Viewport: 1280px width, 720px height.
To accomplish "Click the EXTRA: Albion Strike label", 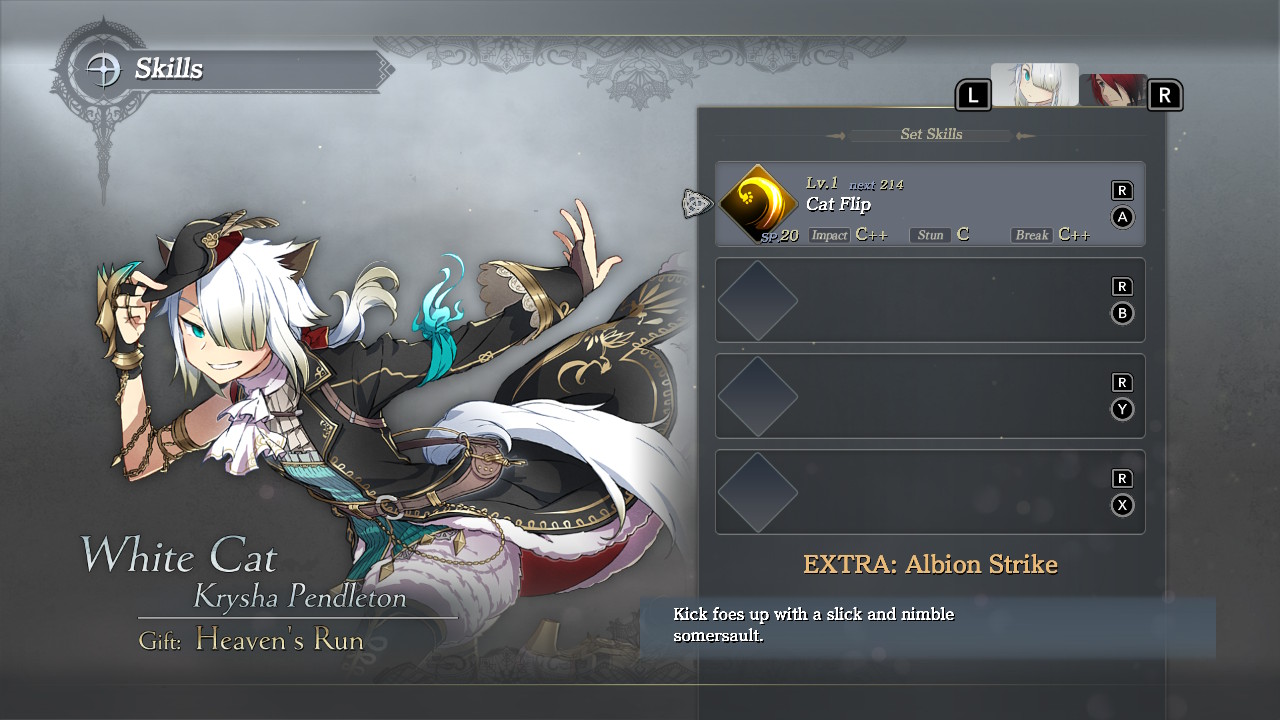I will (x=930, y=564).
